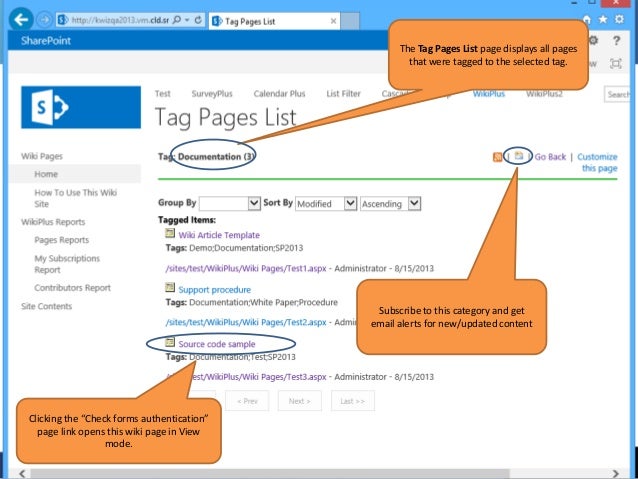This screenshot has width=638, height=479.
Task: Click the text Tags: Demo;Documentation;SP2013
Action: 234,248
